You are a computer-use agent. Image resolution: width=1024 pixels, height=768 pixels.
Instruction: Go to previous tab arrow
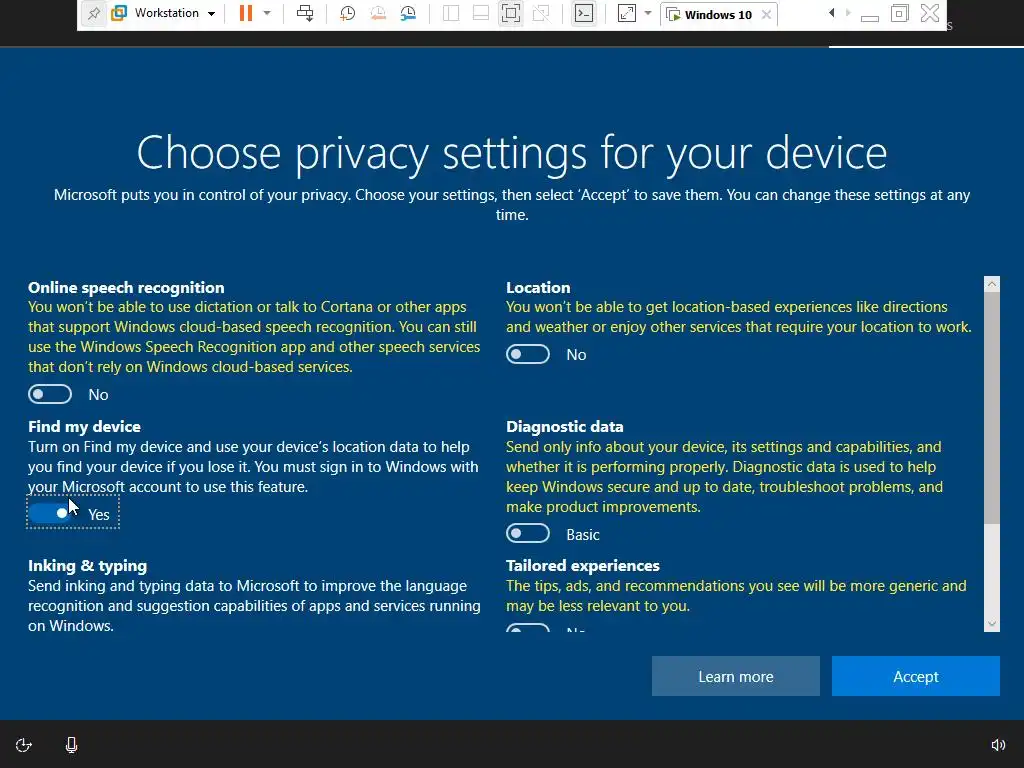831,12
